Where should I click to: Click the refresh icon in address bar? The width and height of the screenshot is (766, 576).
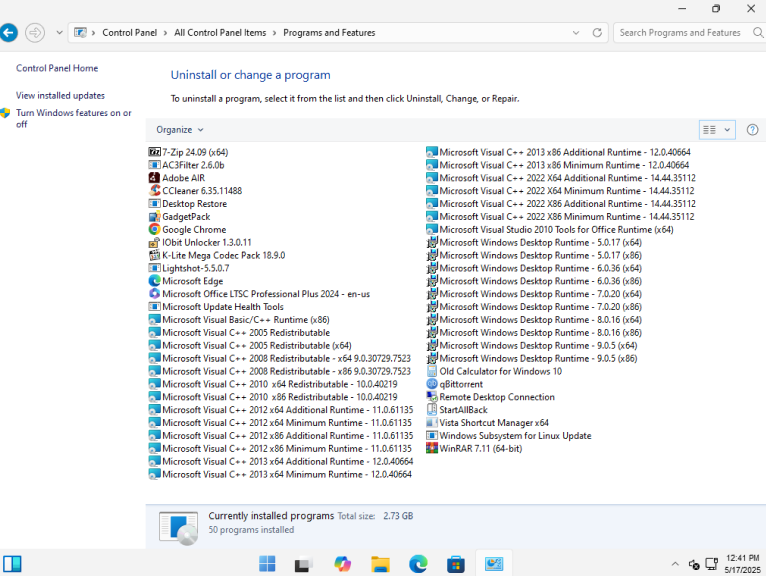(597, 33)
